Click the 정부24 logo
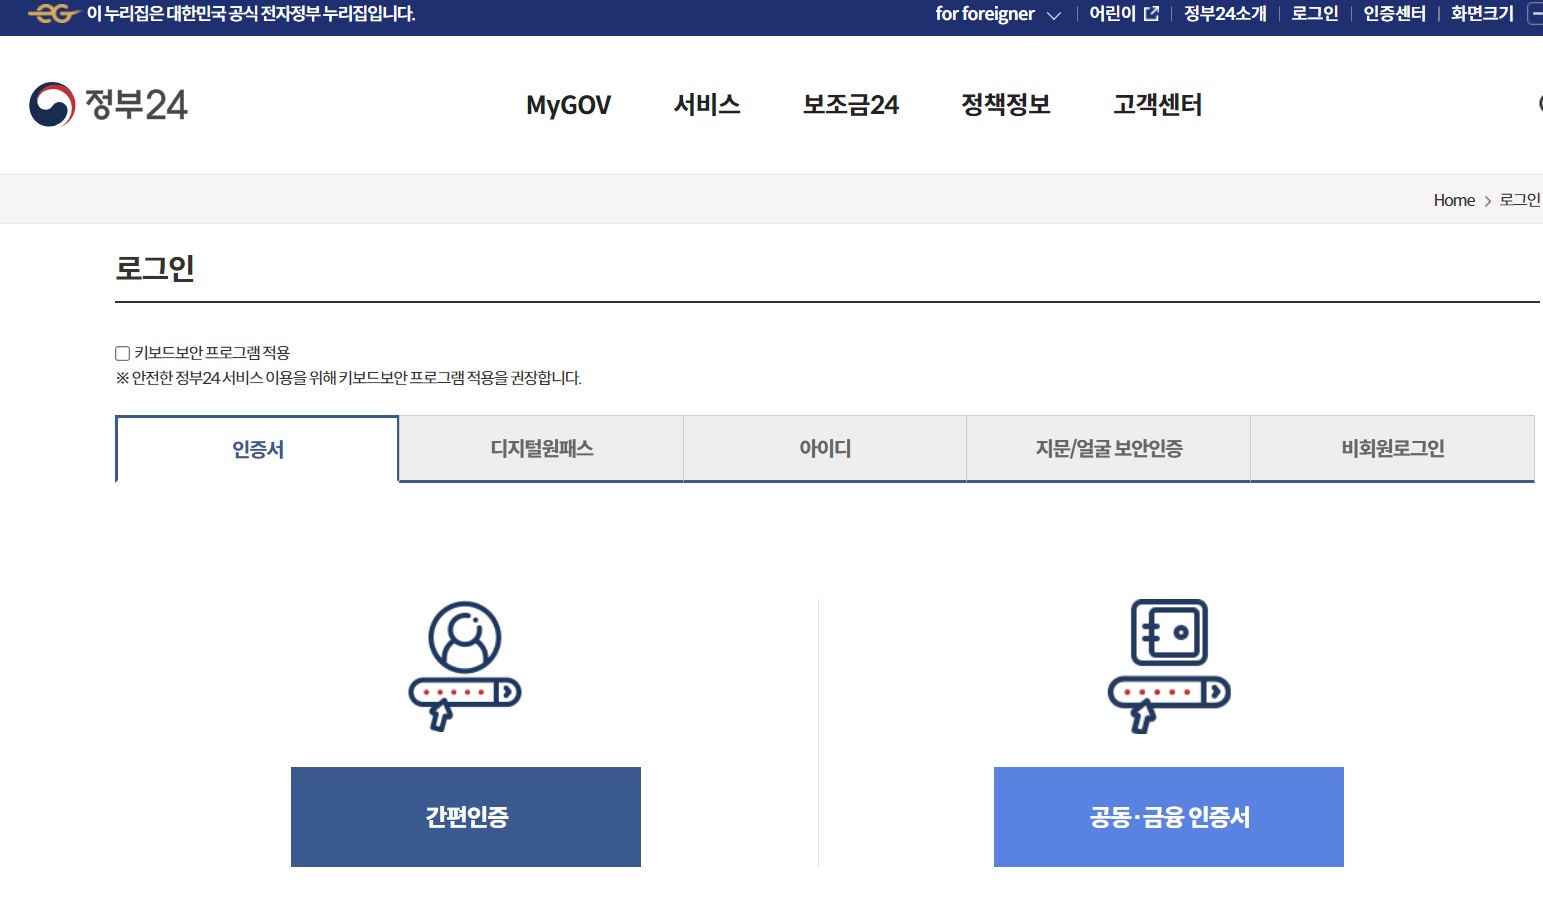 [110, 104]
